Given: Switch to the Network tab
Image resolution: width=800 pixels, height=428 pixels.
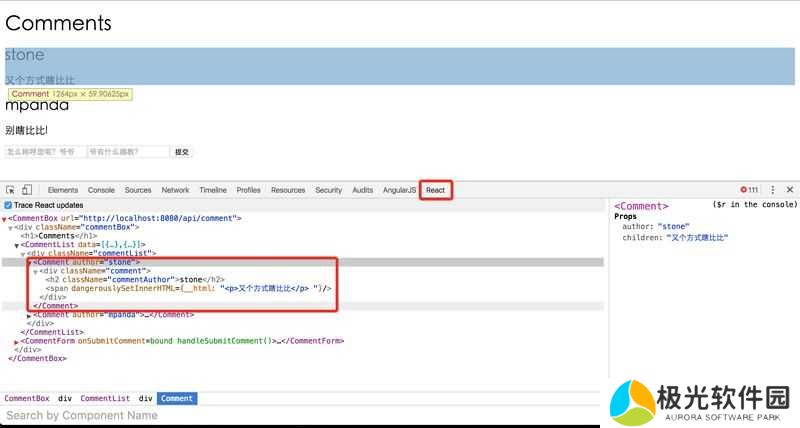Looking at the screenshot, I should tap(175, 190).
